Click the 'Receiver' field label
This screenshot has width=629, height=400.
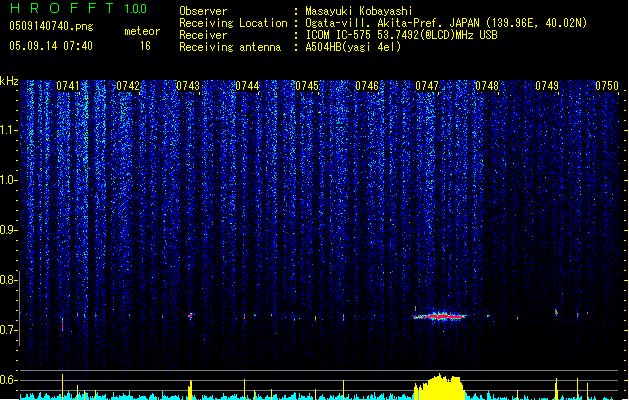203,35
